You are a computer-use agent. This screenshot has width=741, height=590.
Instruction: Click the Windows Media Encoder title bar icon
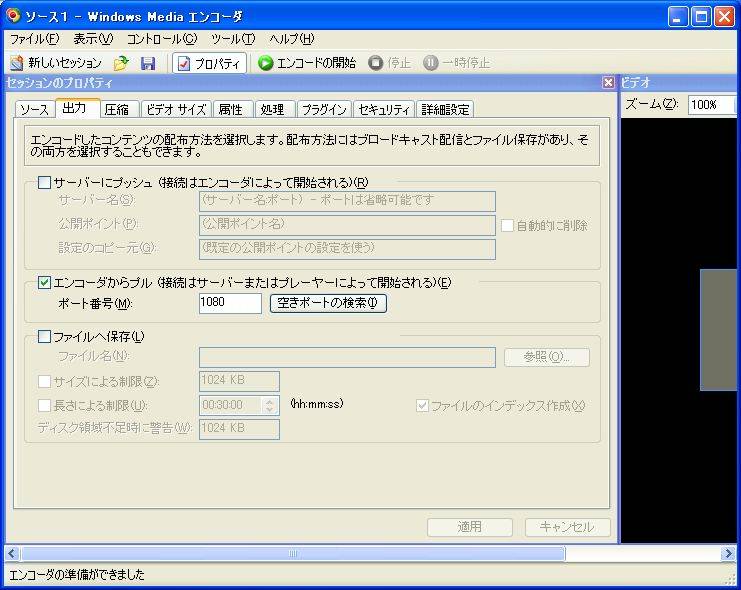click(x=13, y=16)
